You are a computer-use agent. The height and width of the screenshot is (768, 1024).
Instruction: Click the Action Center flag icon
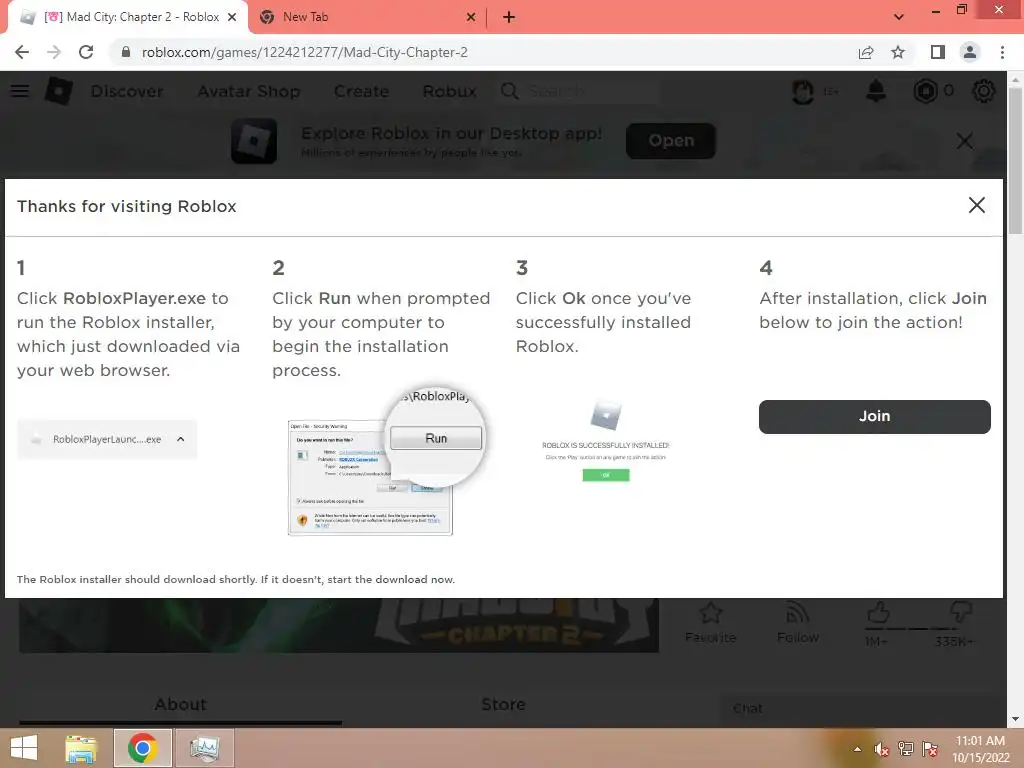(x=930, y=749)
